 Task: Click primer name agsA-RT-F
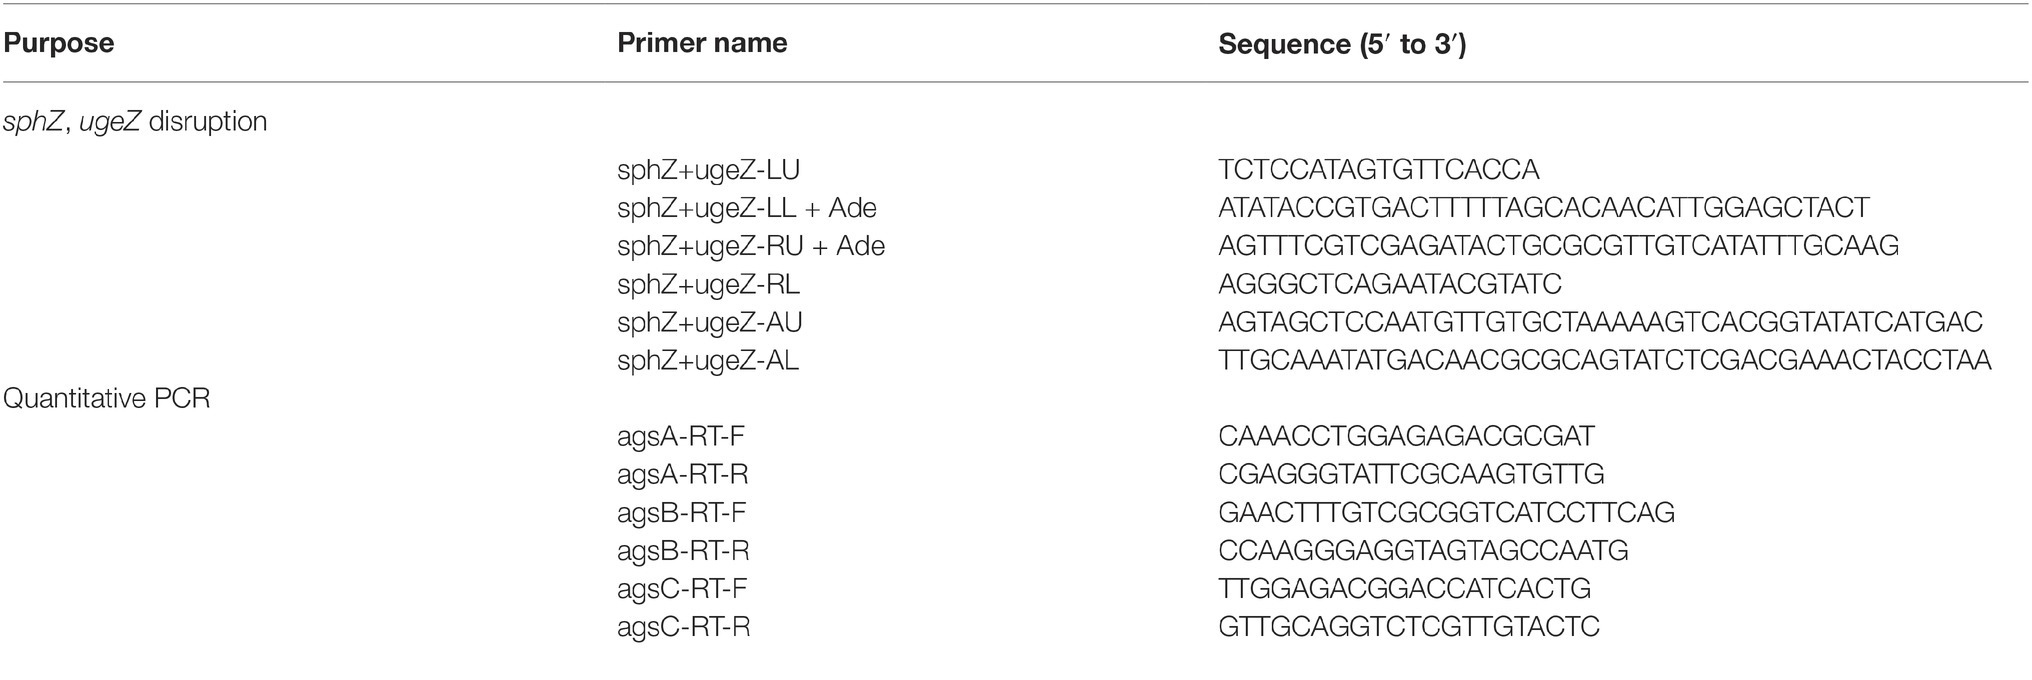[x=681, y=436]
